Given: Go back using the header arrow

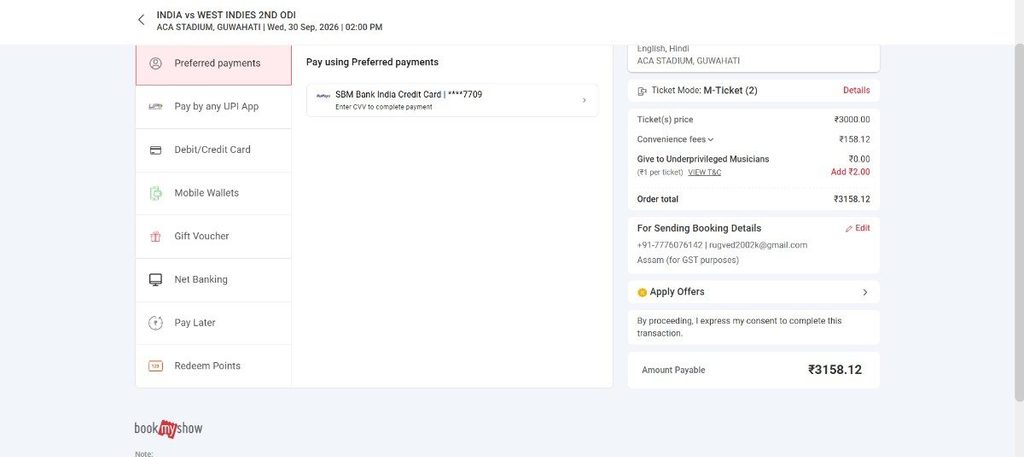Looking at the screenshot, I should tap(141, 20).
